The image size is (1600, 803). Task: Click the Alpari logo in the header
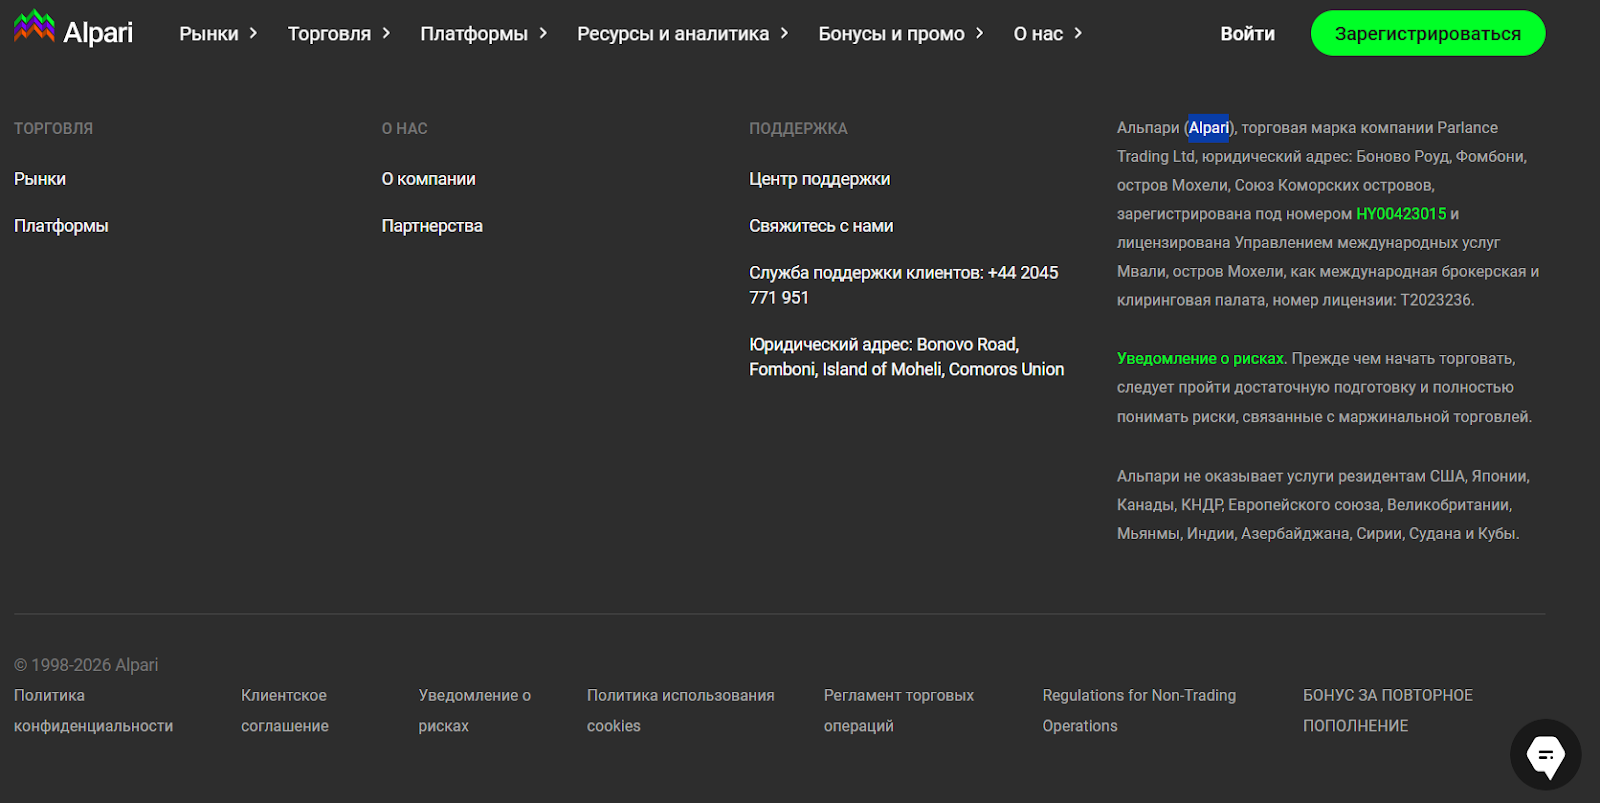[73, 31]
